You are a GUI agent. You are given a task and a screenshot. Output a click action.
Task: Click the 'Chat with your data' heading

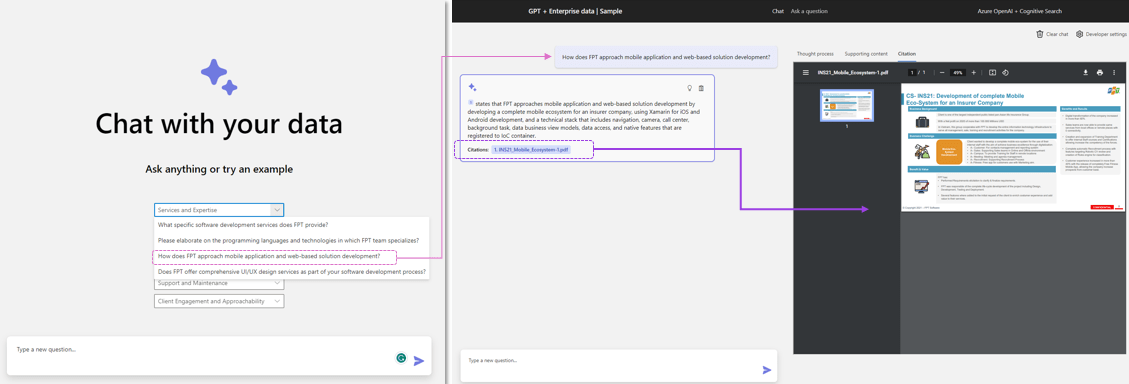point(219,124)
